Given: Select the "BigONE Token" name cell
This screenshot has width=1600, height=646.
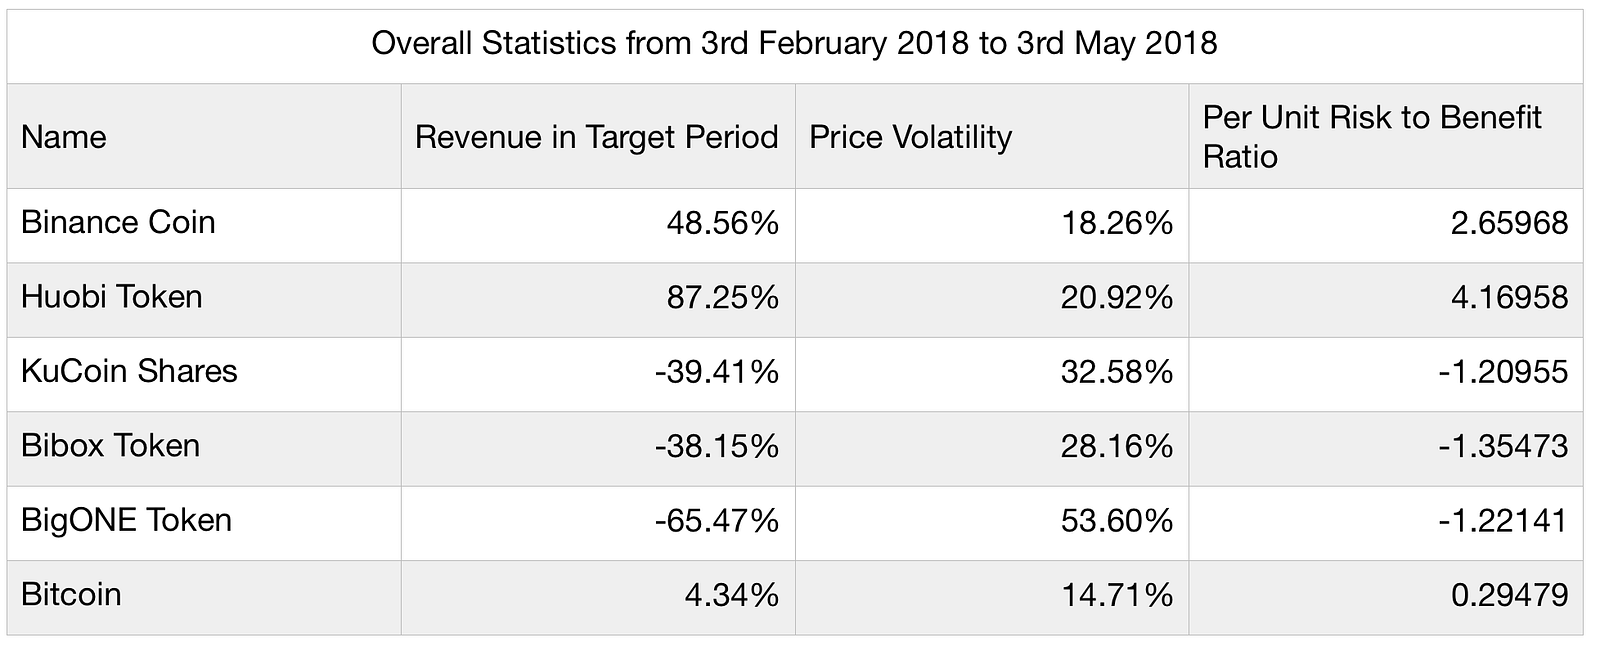Looking at the screenshot, I should [126, 520].
